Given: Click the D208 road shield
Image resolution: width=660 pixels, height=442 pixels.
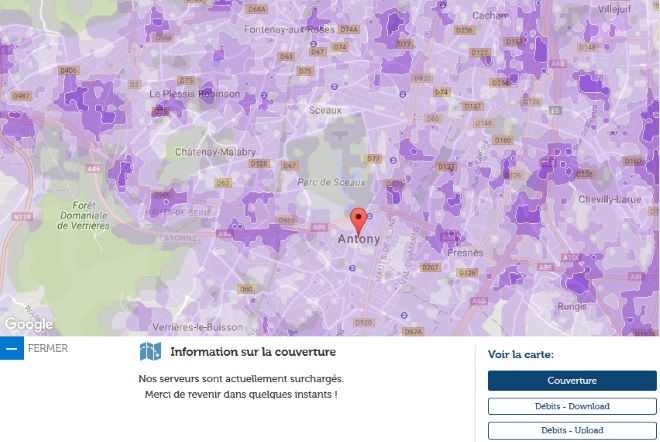Looking at the screenshot, I should (x=584, y=174).
